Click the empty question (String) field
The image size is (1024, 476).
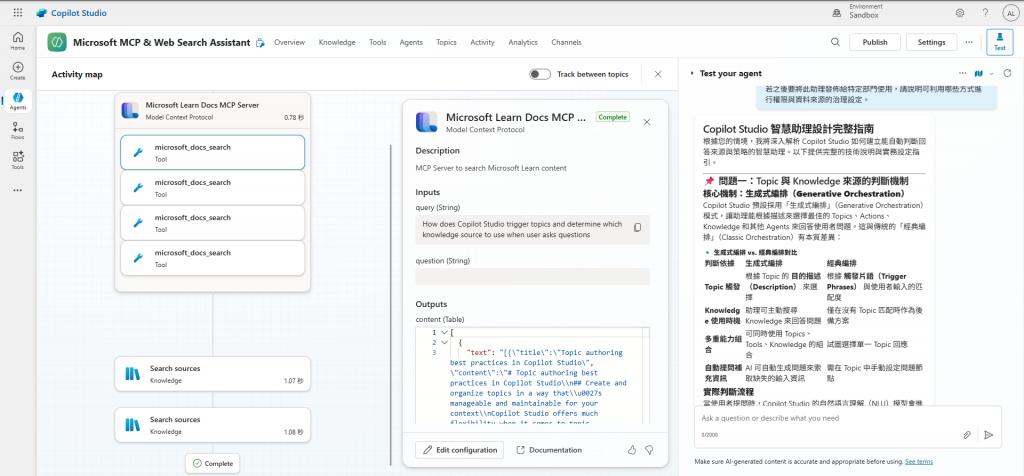[532, 276]
